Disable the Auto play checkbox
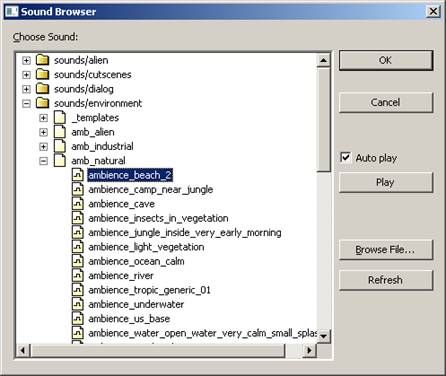 [x=346, y=157]
